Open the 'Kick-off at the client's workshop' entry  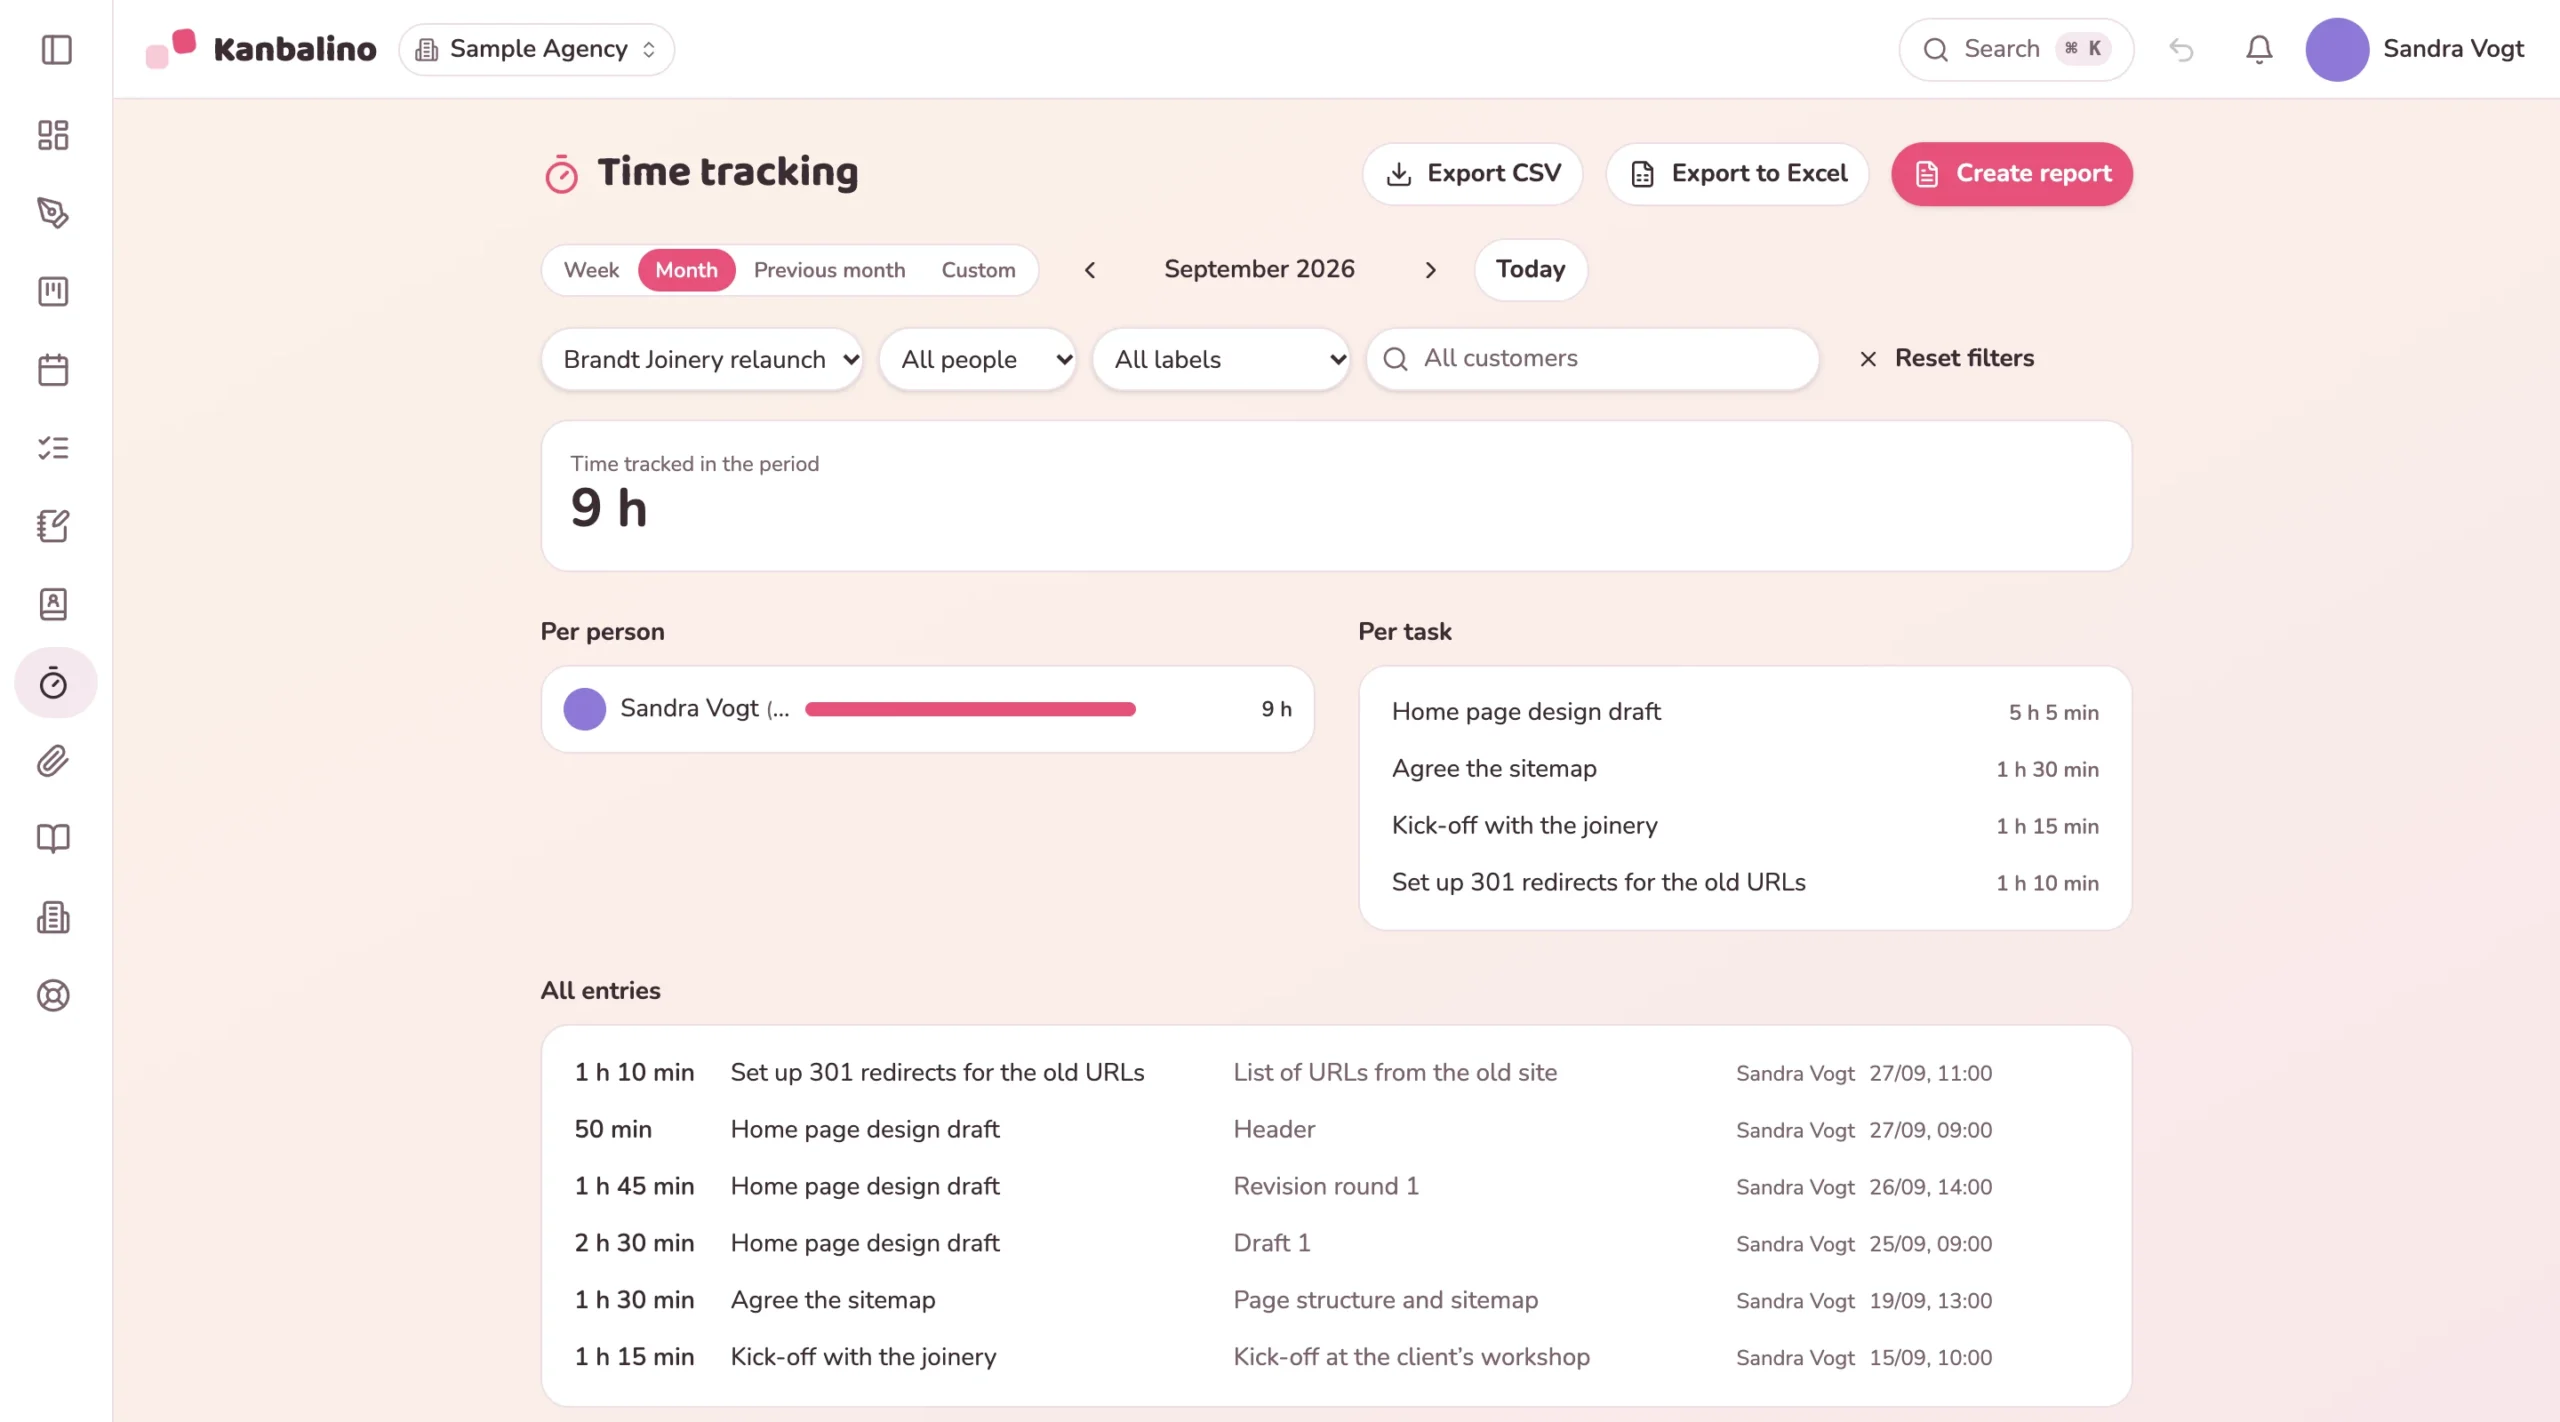pos(1336,1357)
